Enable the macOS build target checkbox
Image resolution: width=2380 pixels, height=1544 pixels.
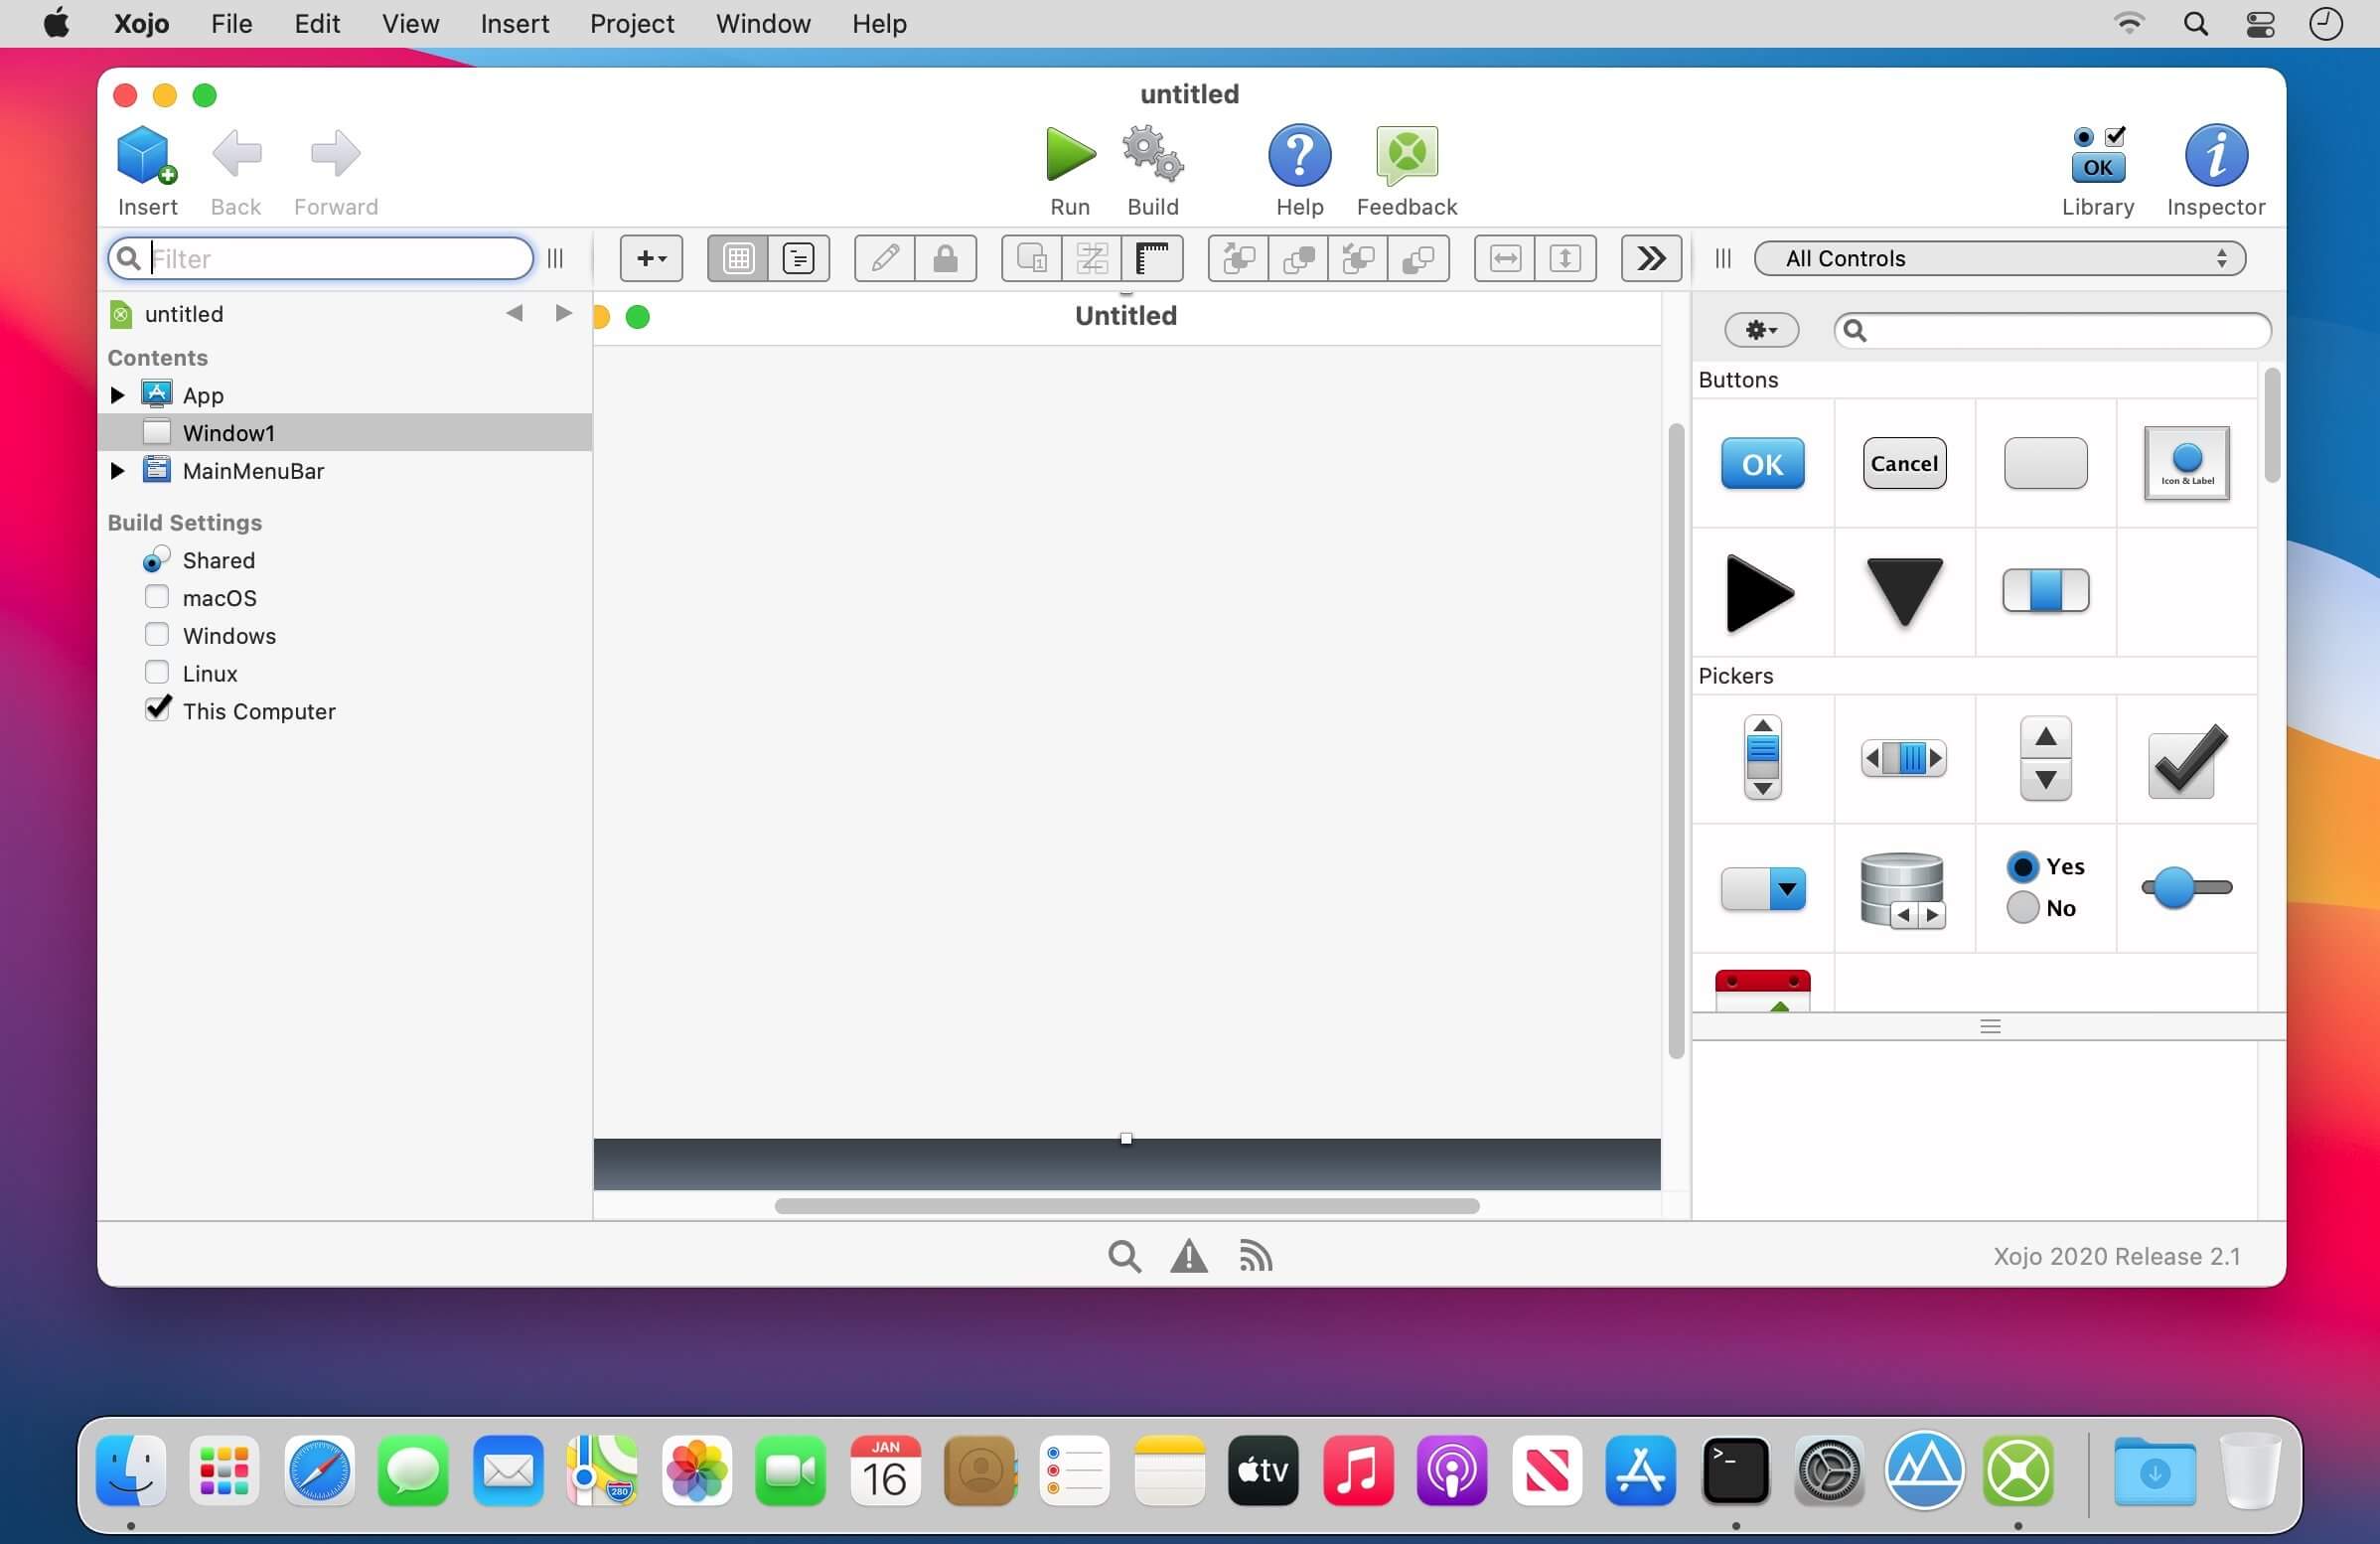coord(157,597)
